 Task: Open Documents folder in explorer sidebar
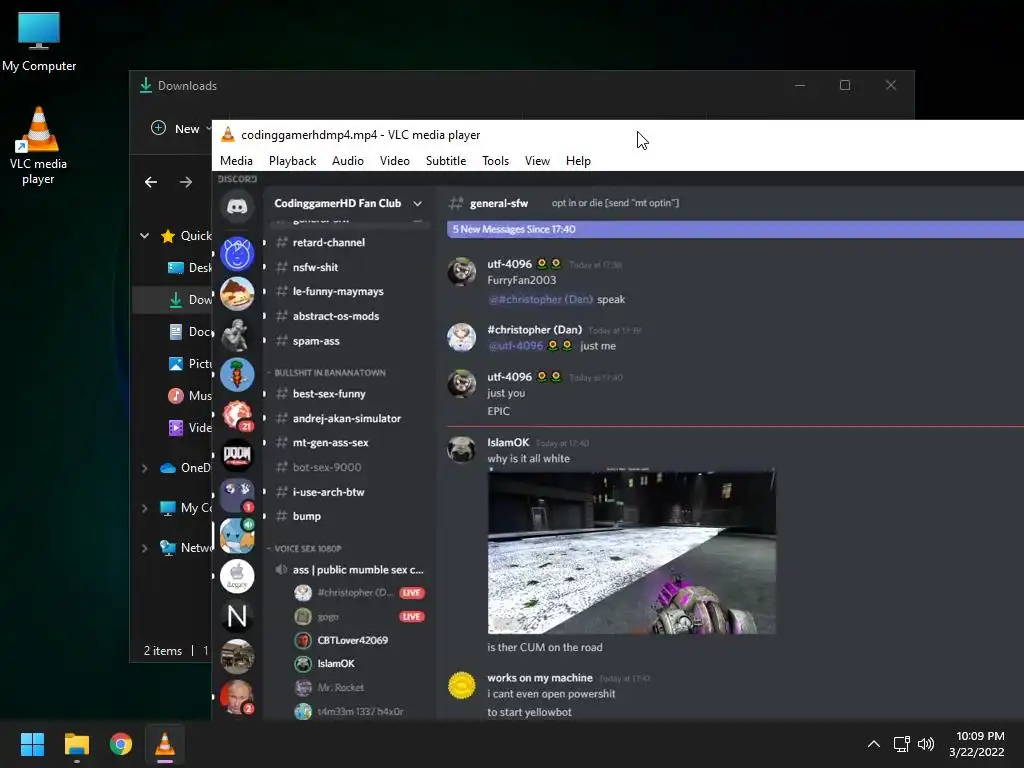tap(190, 332)
